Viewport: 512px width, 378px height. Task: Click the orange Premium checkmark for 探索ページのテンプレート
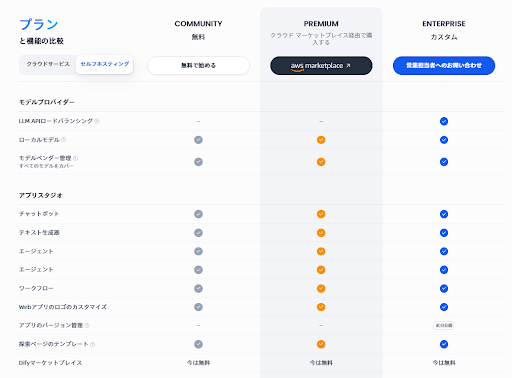pos(321,344)
